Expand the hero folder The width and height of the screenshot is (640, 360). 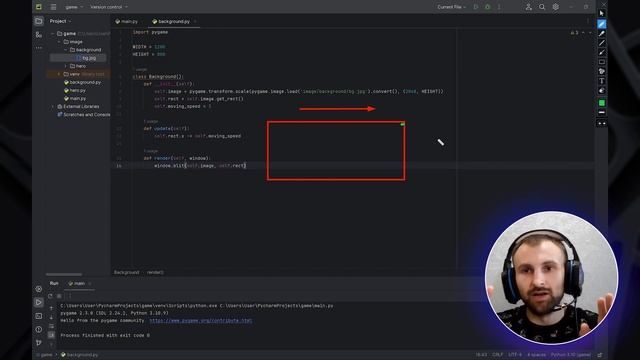[66, 66]
